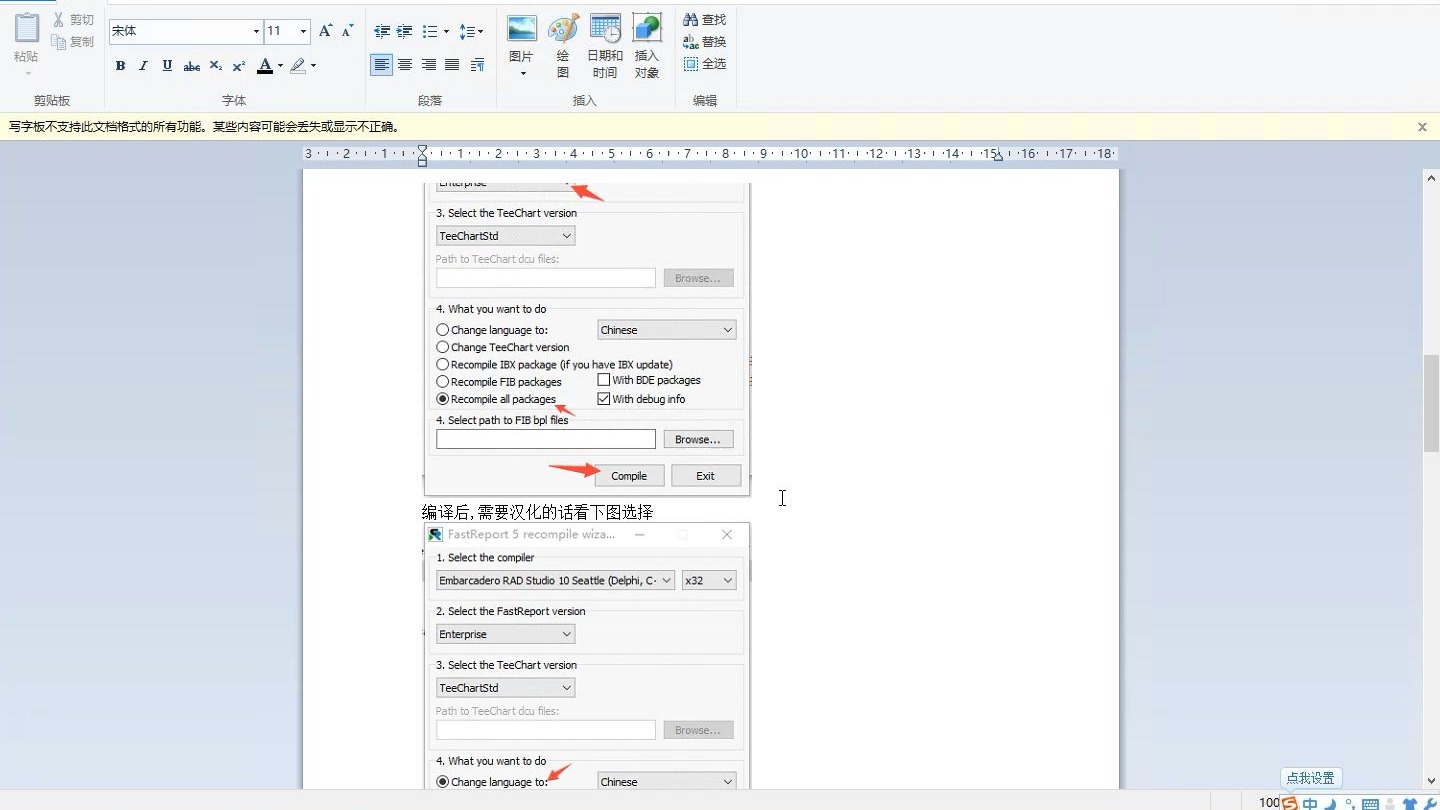
Task: Toggle Sogou Chinese/English mode (中)
Action: click(1310, 803)
